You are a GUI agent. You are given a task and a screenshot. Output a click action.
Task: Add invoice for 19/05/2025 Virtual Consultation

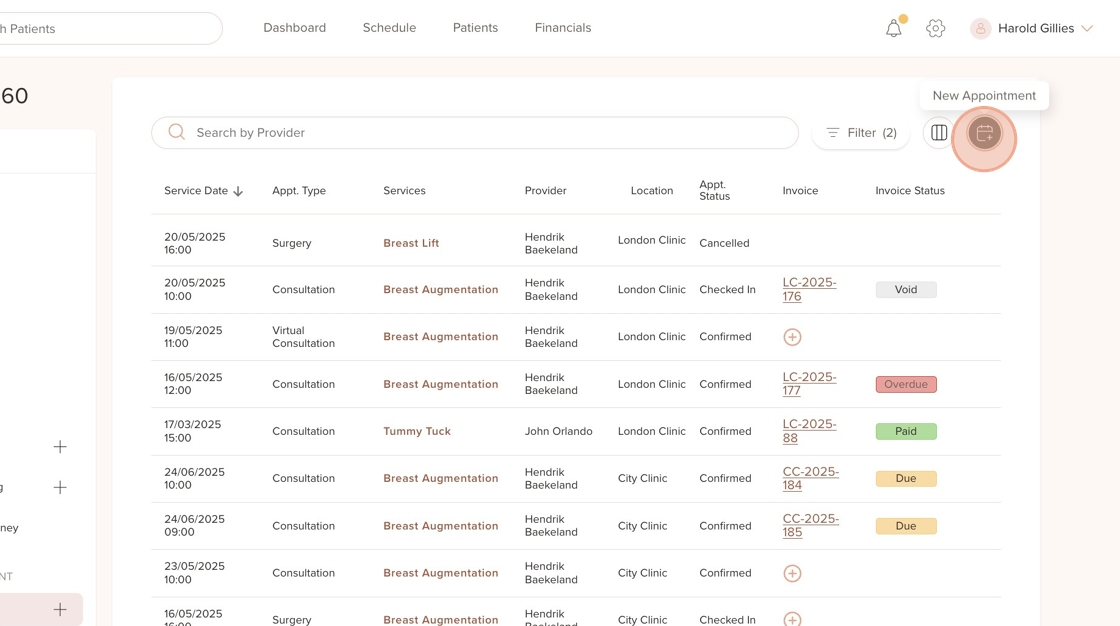[792, 337]
